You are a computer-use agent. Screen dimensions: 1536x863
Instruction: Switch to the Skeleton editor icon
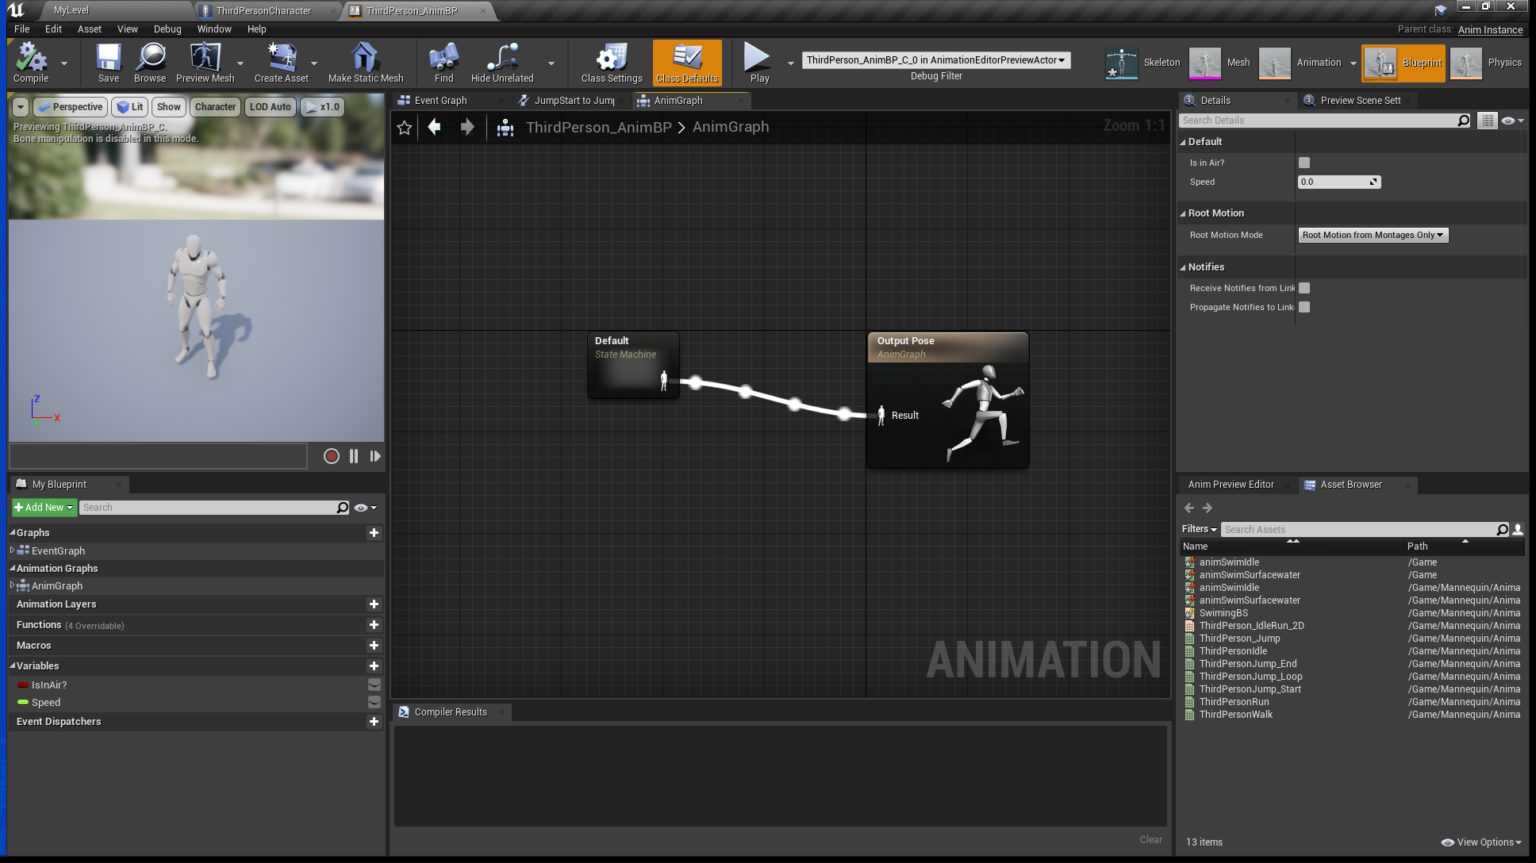(1121, 62)
